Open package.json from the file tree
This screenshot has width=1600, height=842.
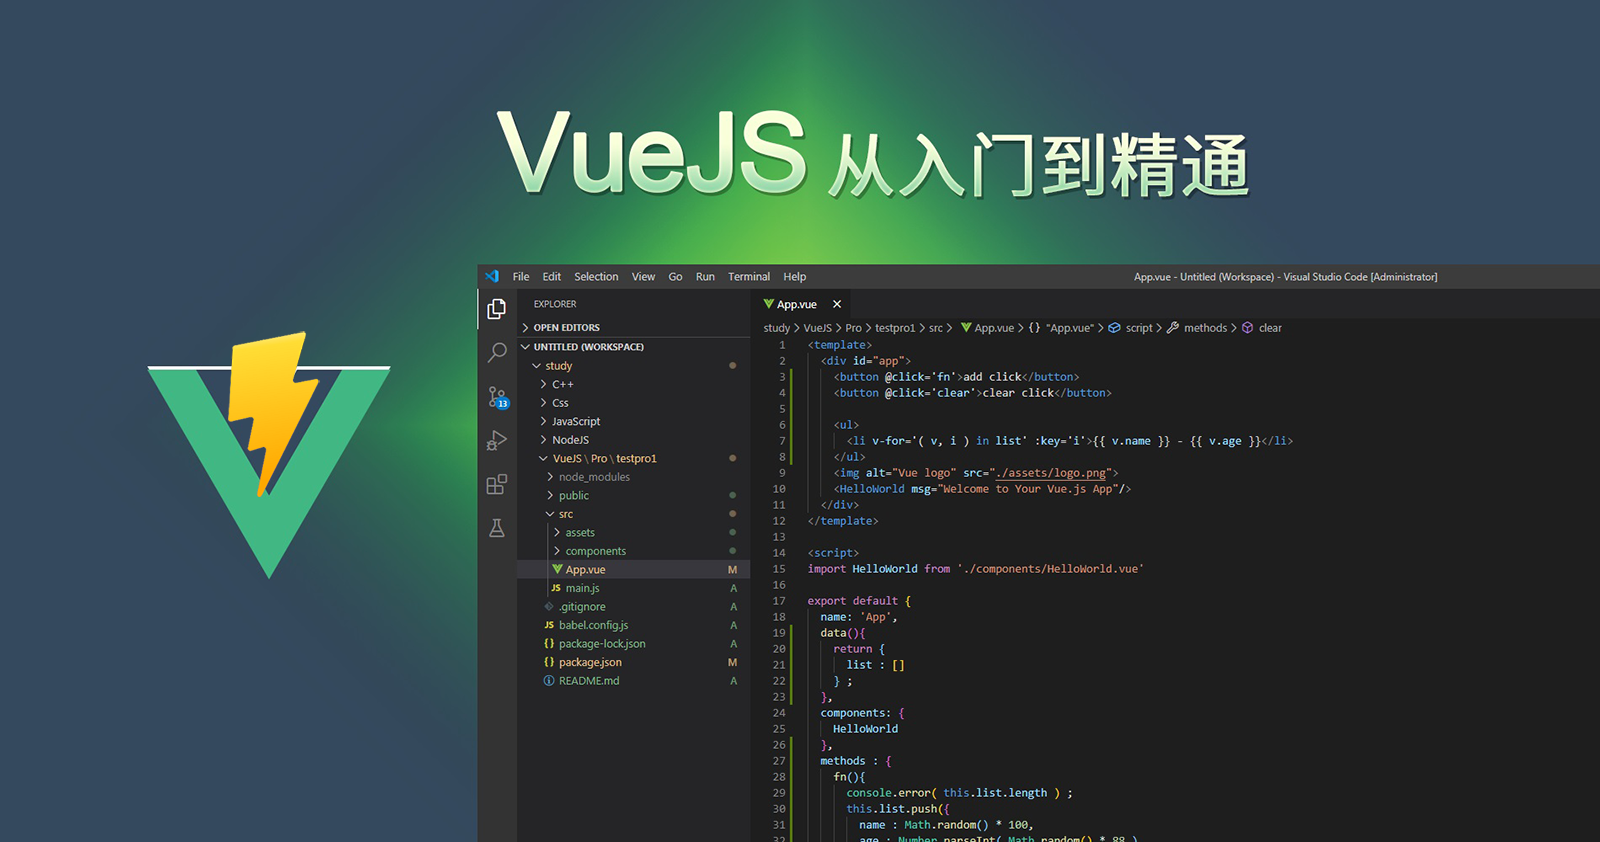pyautogui.click(x=633, y=662)
